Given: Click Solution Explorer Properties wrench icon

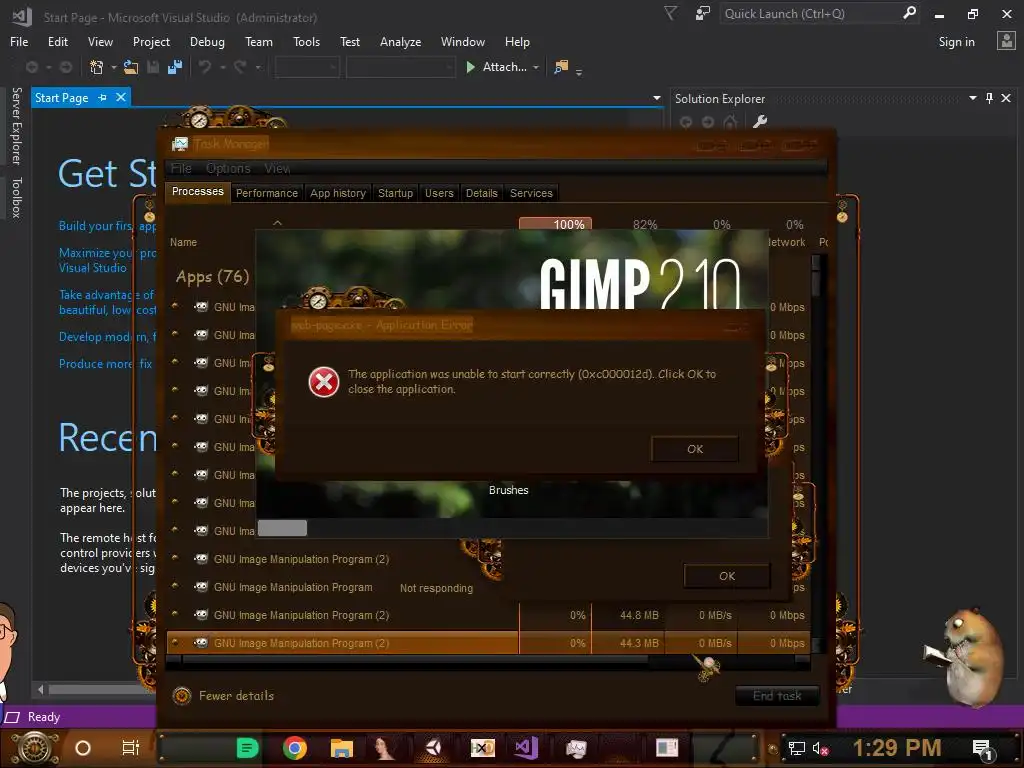Looking at the screenshot, I should pyautogui.click(x=760, y=121).
